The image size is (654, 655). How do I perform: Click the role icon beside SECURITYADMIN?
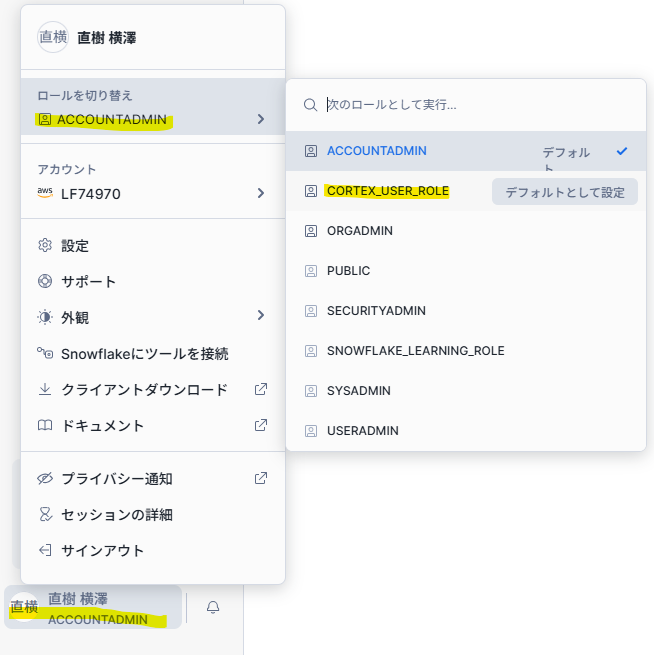[311, 311]
